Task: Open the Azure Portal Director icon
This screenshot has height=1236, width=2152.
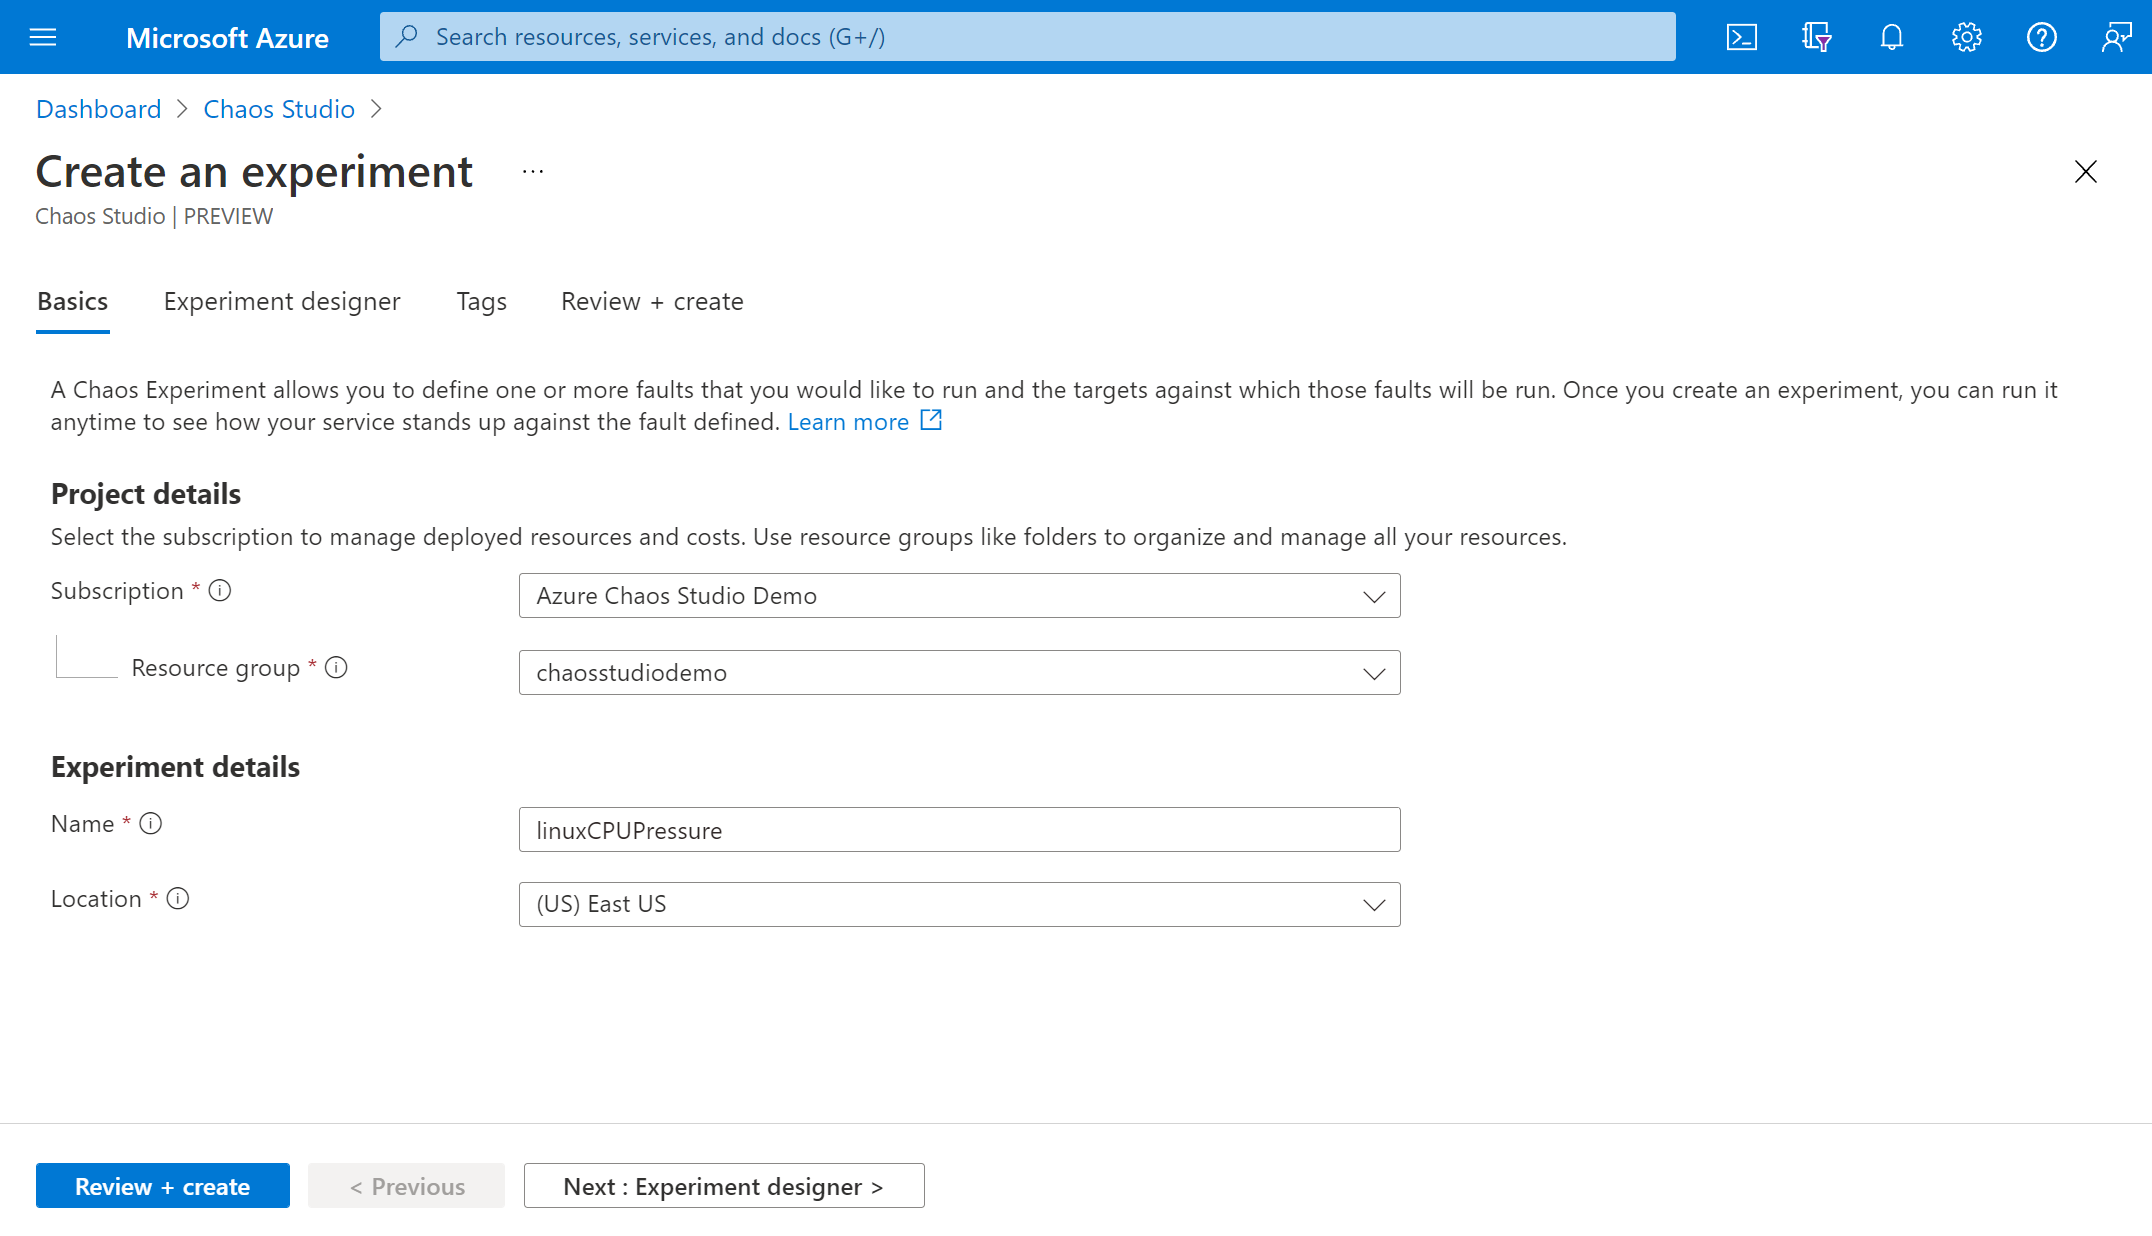Action: coord(1816,35)
